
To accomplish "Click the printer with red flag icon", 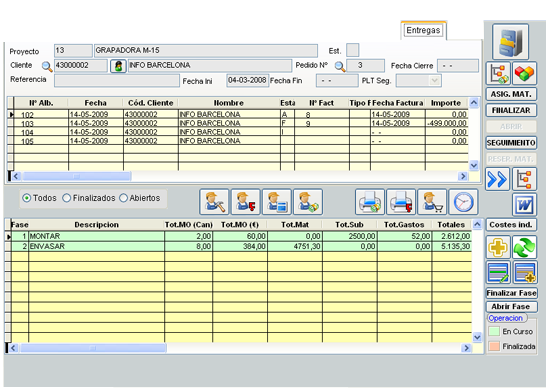I will coord(401,202).
